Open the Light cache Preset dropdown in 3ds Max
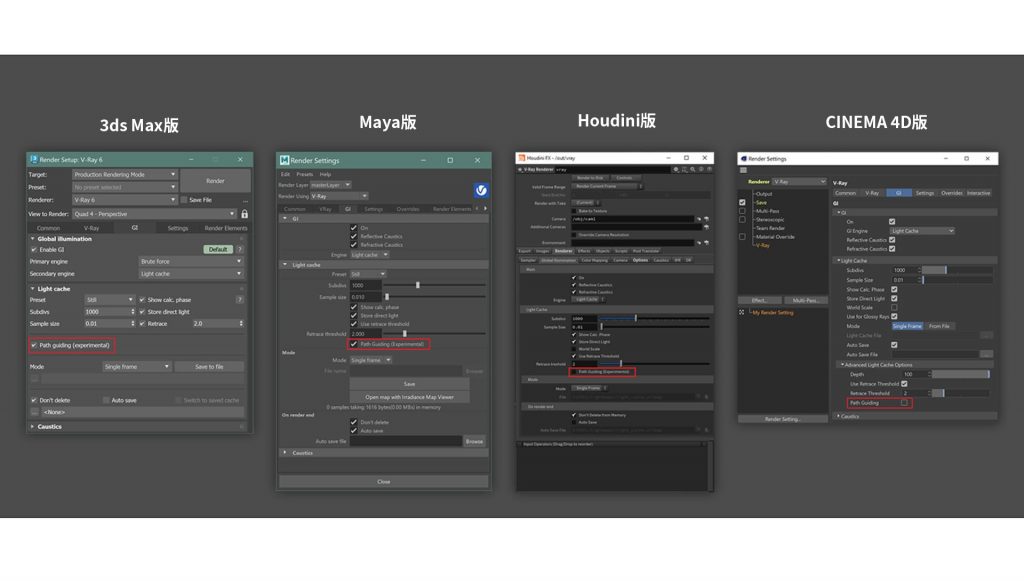 [x=109, y=299]
